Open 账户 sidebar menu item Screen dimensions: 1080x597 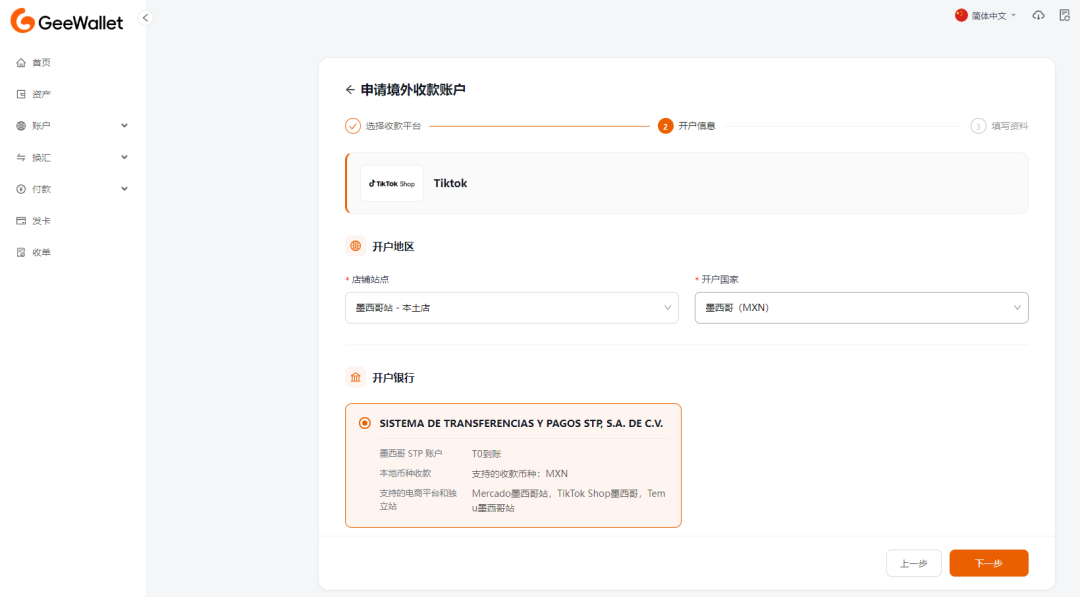[x=41, y=126]
